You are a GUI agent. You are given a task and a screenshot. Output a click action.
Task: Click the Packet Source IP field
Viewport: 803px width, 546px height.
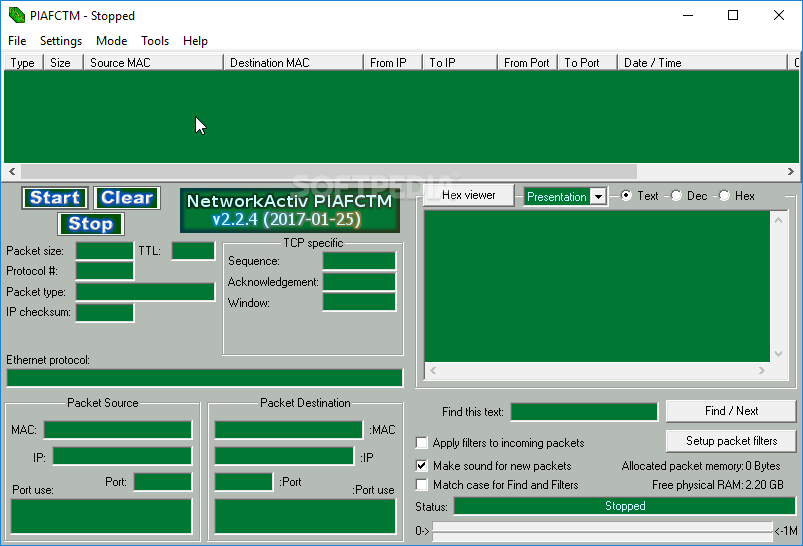pyautogui.click(x=122, y=456)
